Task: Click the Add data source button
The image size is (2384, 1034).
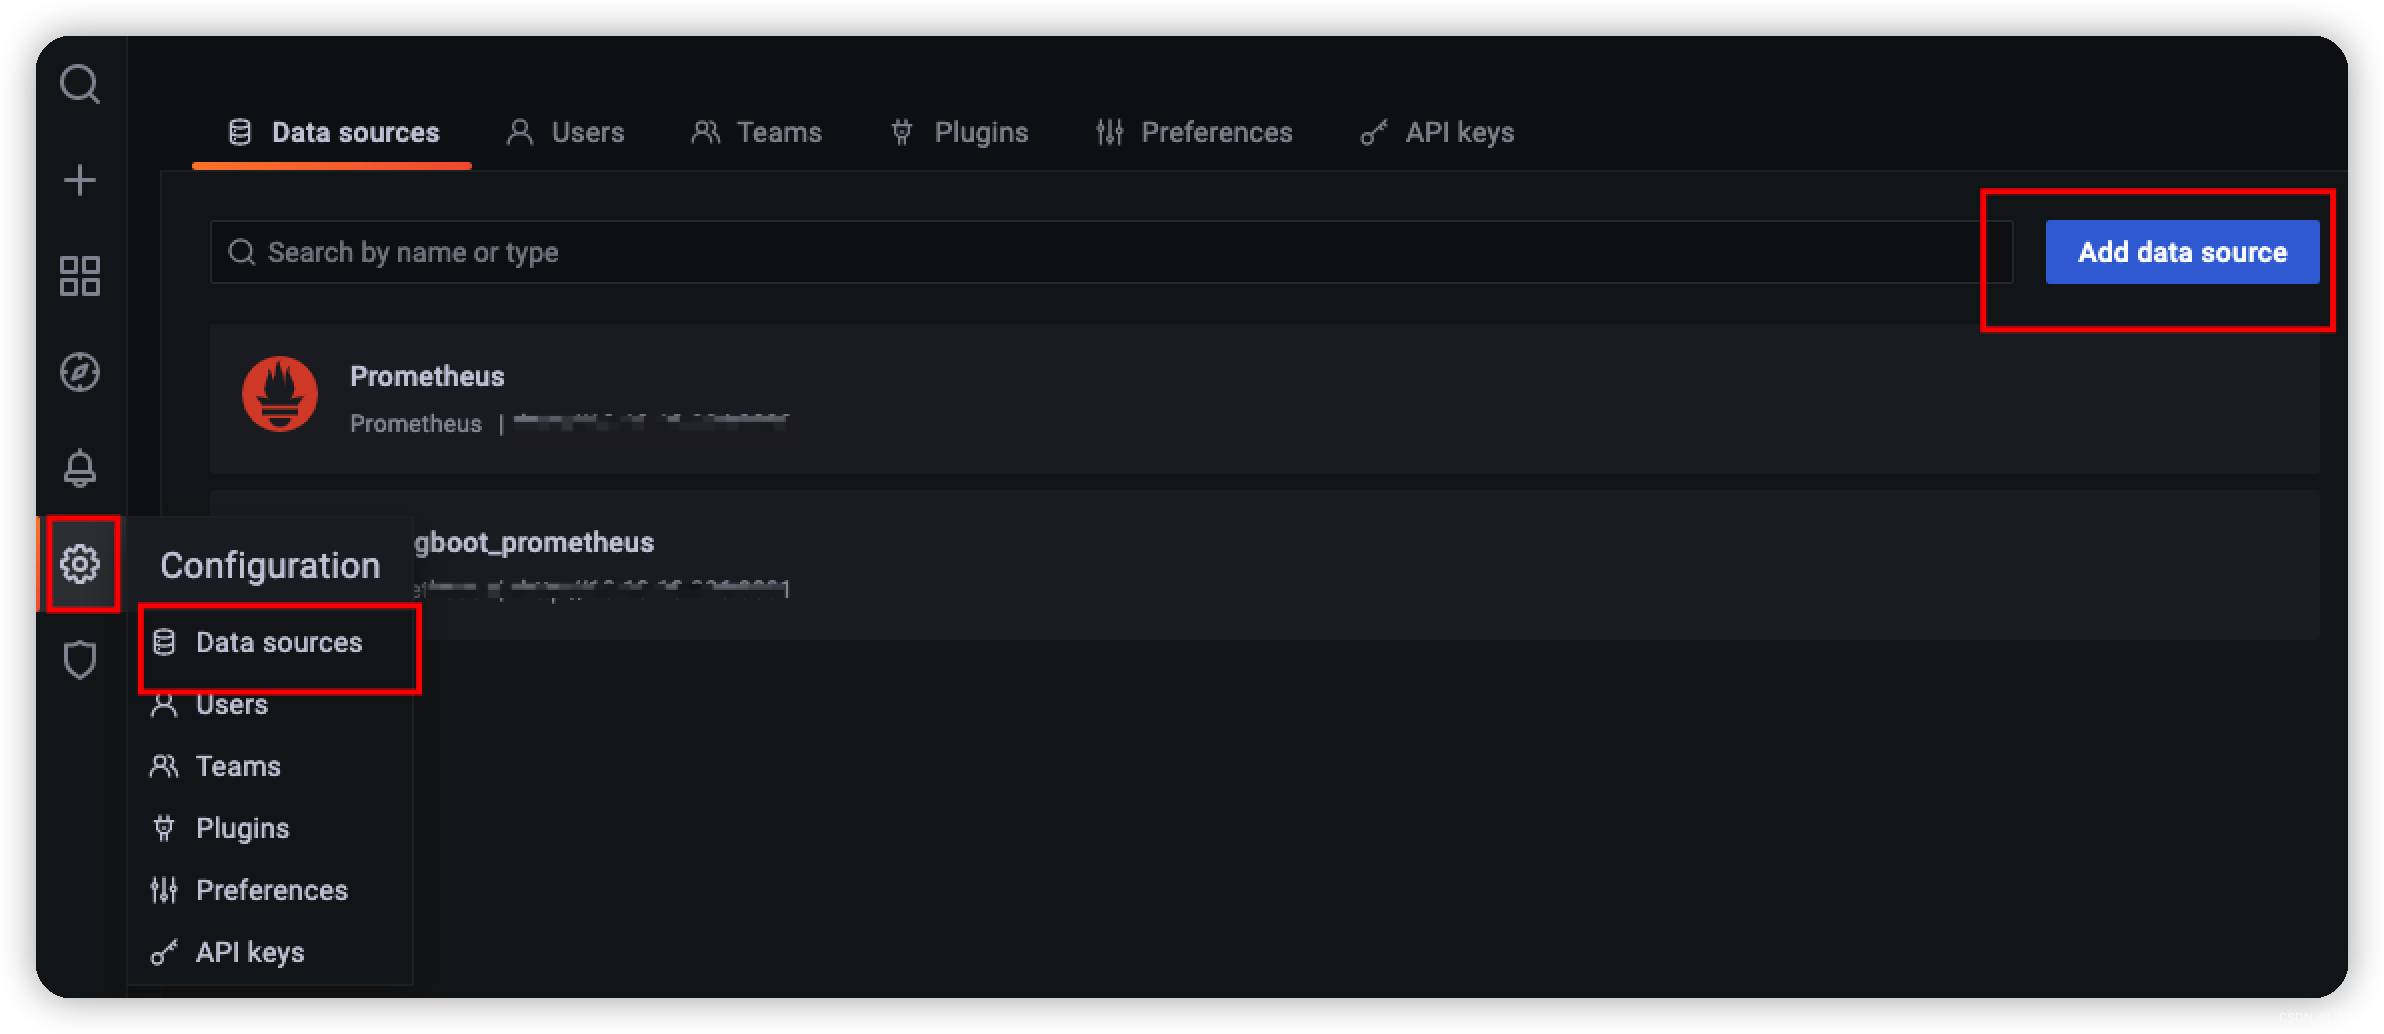Action: tap(2182, 252)
